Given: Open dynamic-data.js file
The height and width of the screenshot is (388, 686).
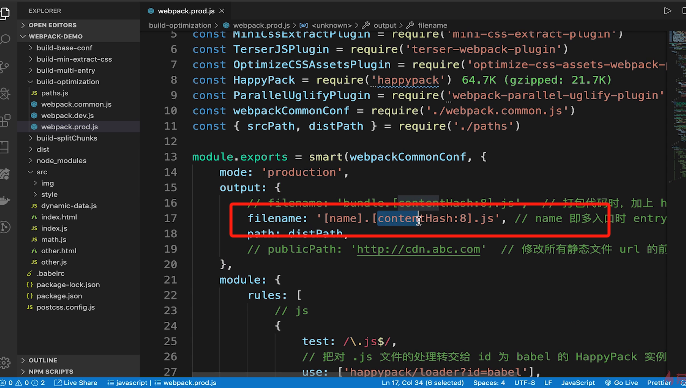Looking at the screenshot, I should click(x=79, y=206).
